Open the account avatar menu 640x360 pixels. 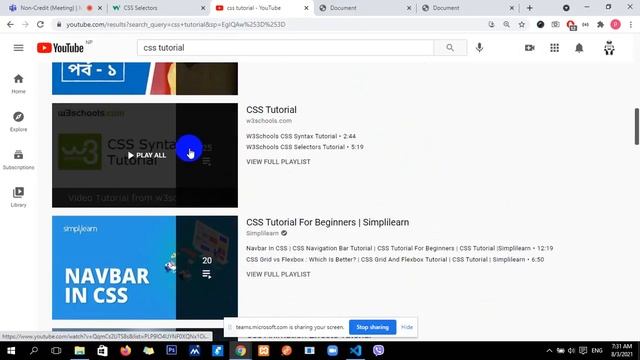click(609, 48)
